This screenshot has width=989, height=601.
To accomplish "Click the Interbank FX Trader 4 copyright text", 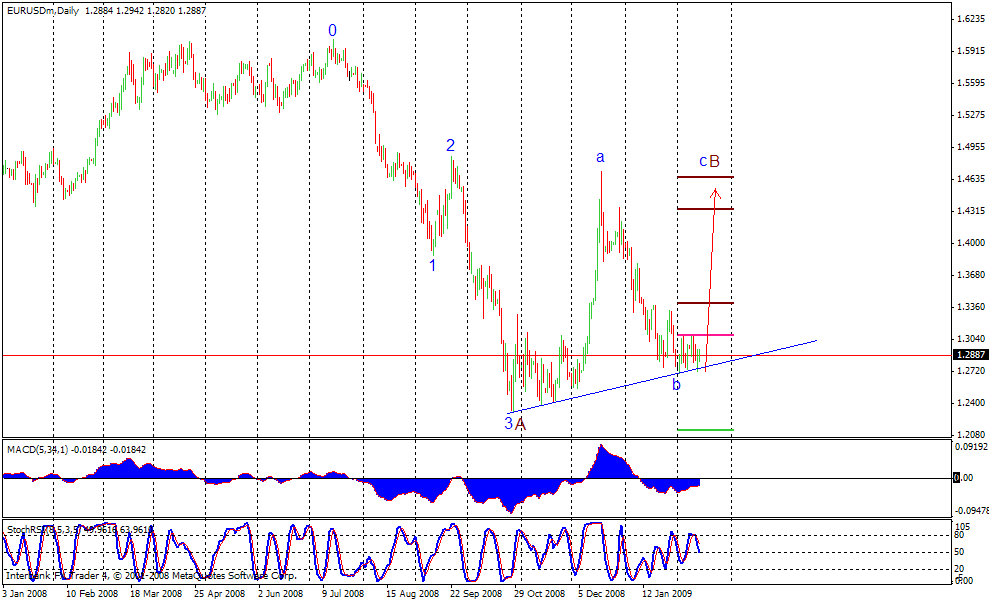I will [x=150, y=576].
